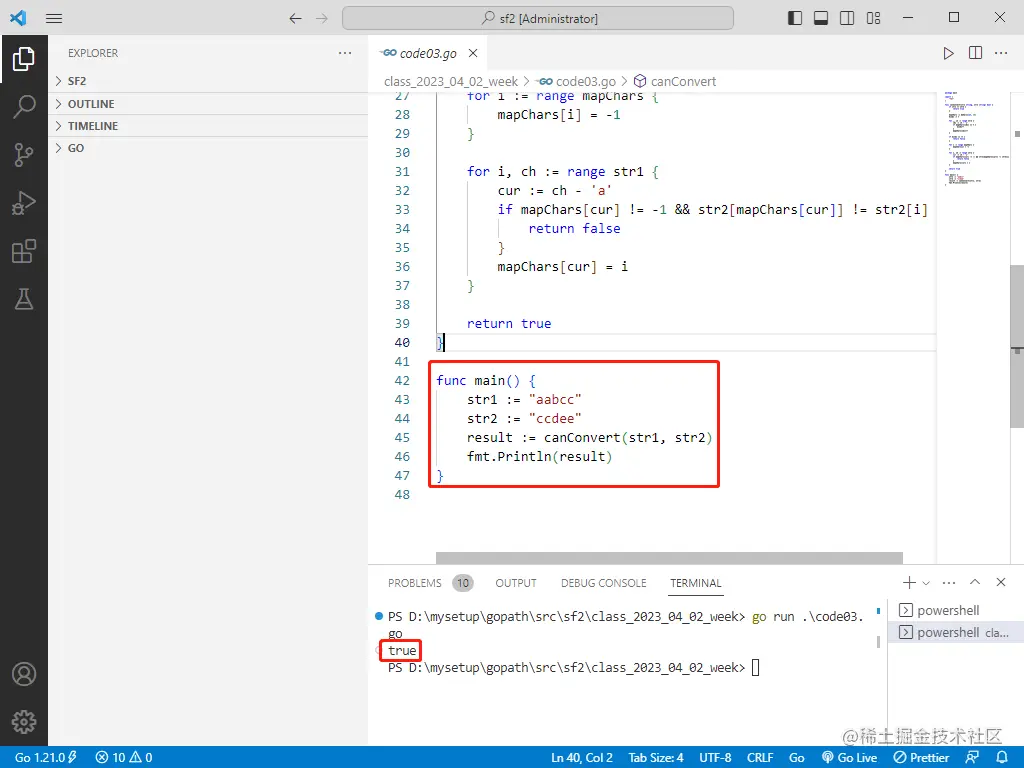This screenshot has height=768, width=1024.
Task: Open the Accounts menu
Action: coord(24,674)
